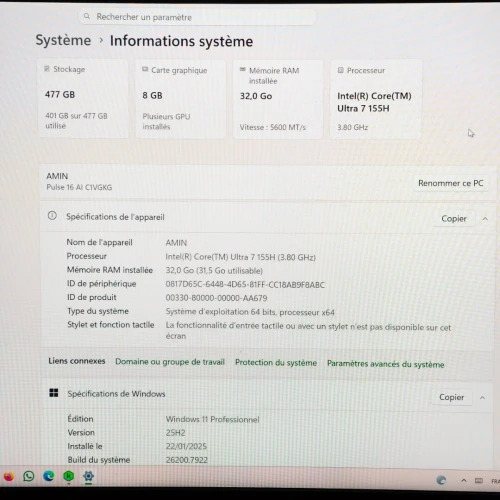Select the build number 26200.7922
The image size is (500, 500).
click(187, 460)
